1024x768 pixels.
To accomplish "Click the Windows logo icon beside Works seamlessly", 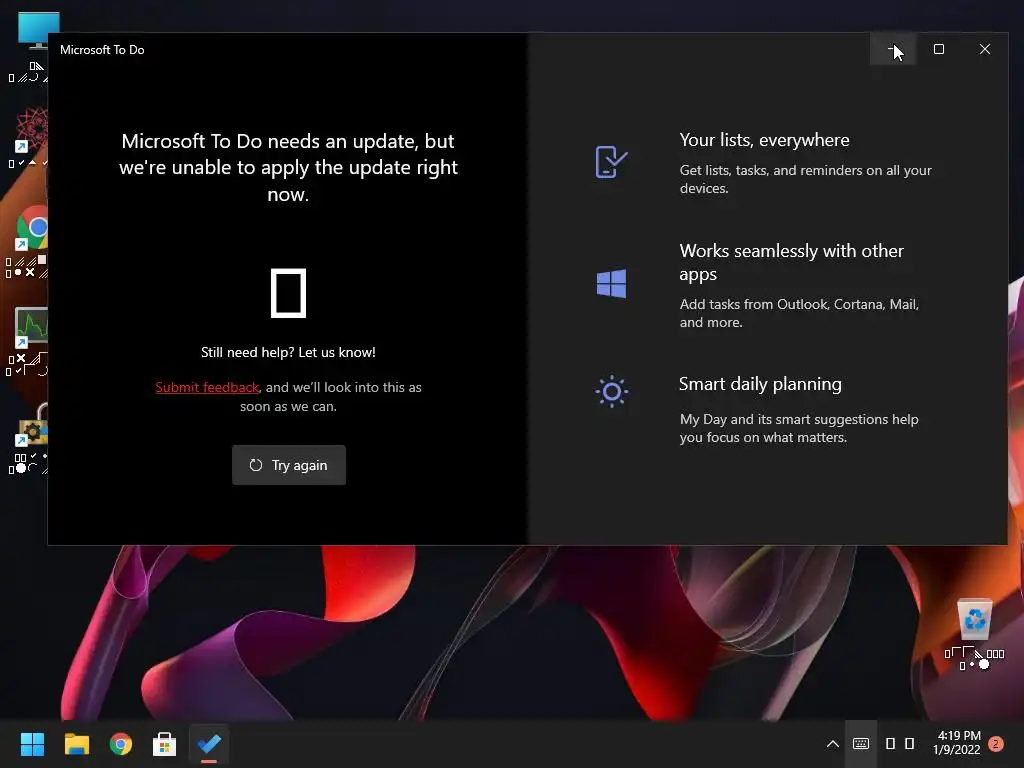I will click(x=611, y=283).
